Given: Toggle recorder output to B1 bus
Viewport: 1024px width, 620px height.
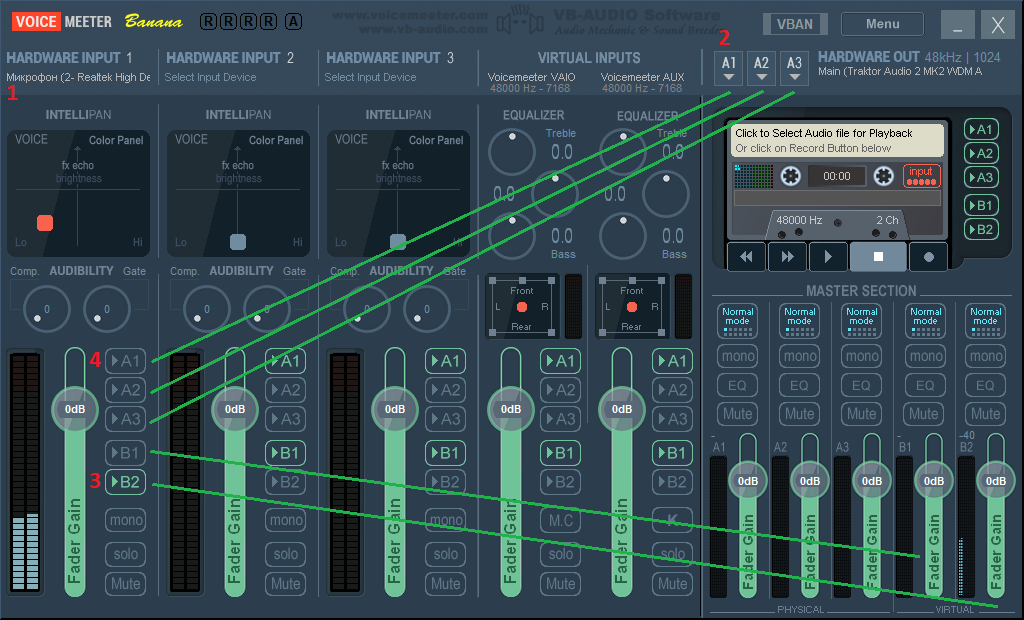Looking at the screenshot, I should (981, 205).
